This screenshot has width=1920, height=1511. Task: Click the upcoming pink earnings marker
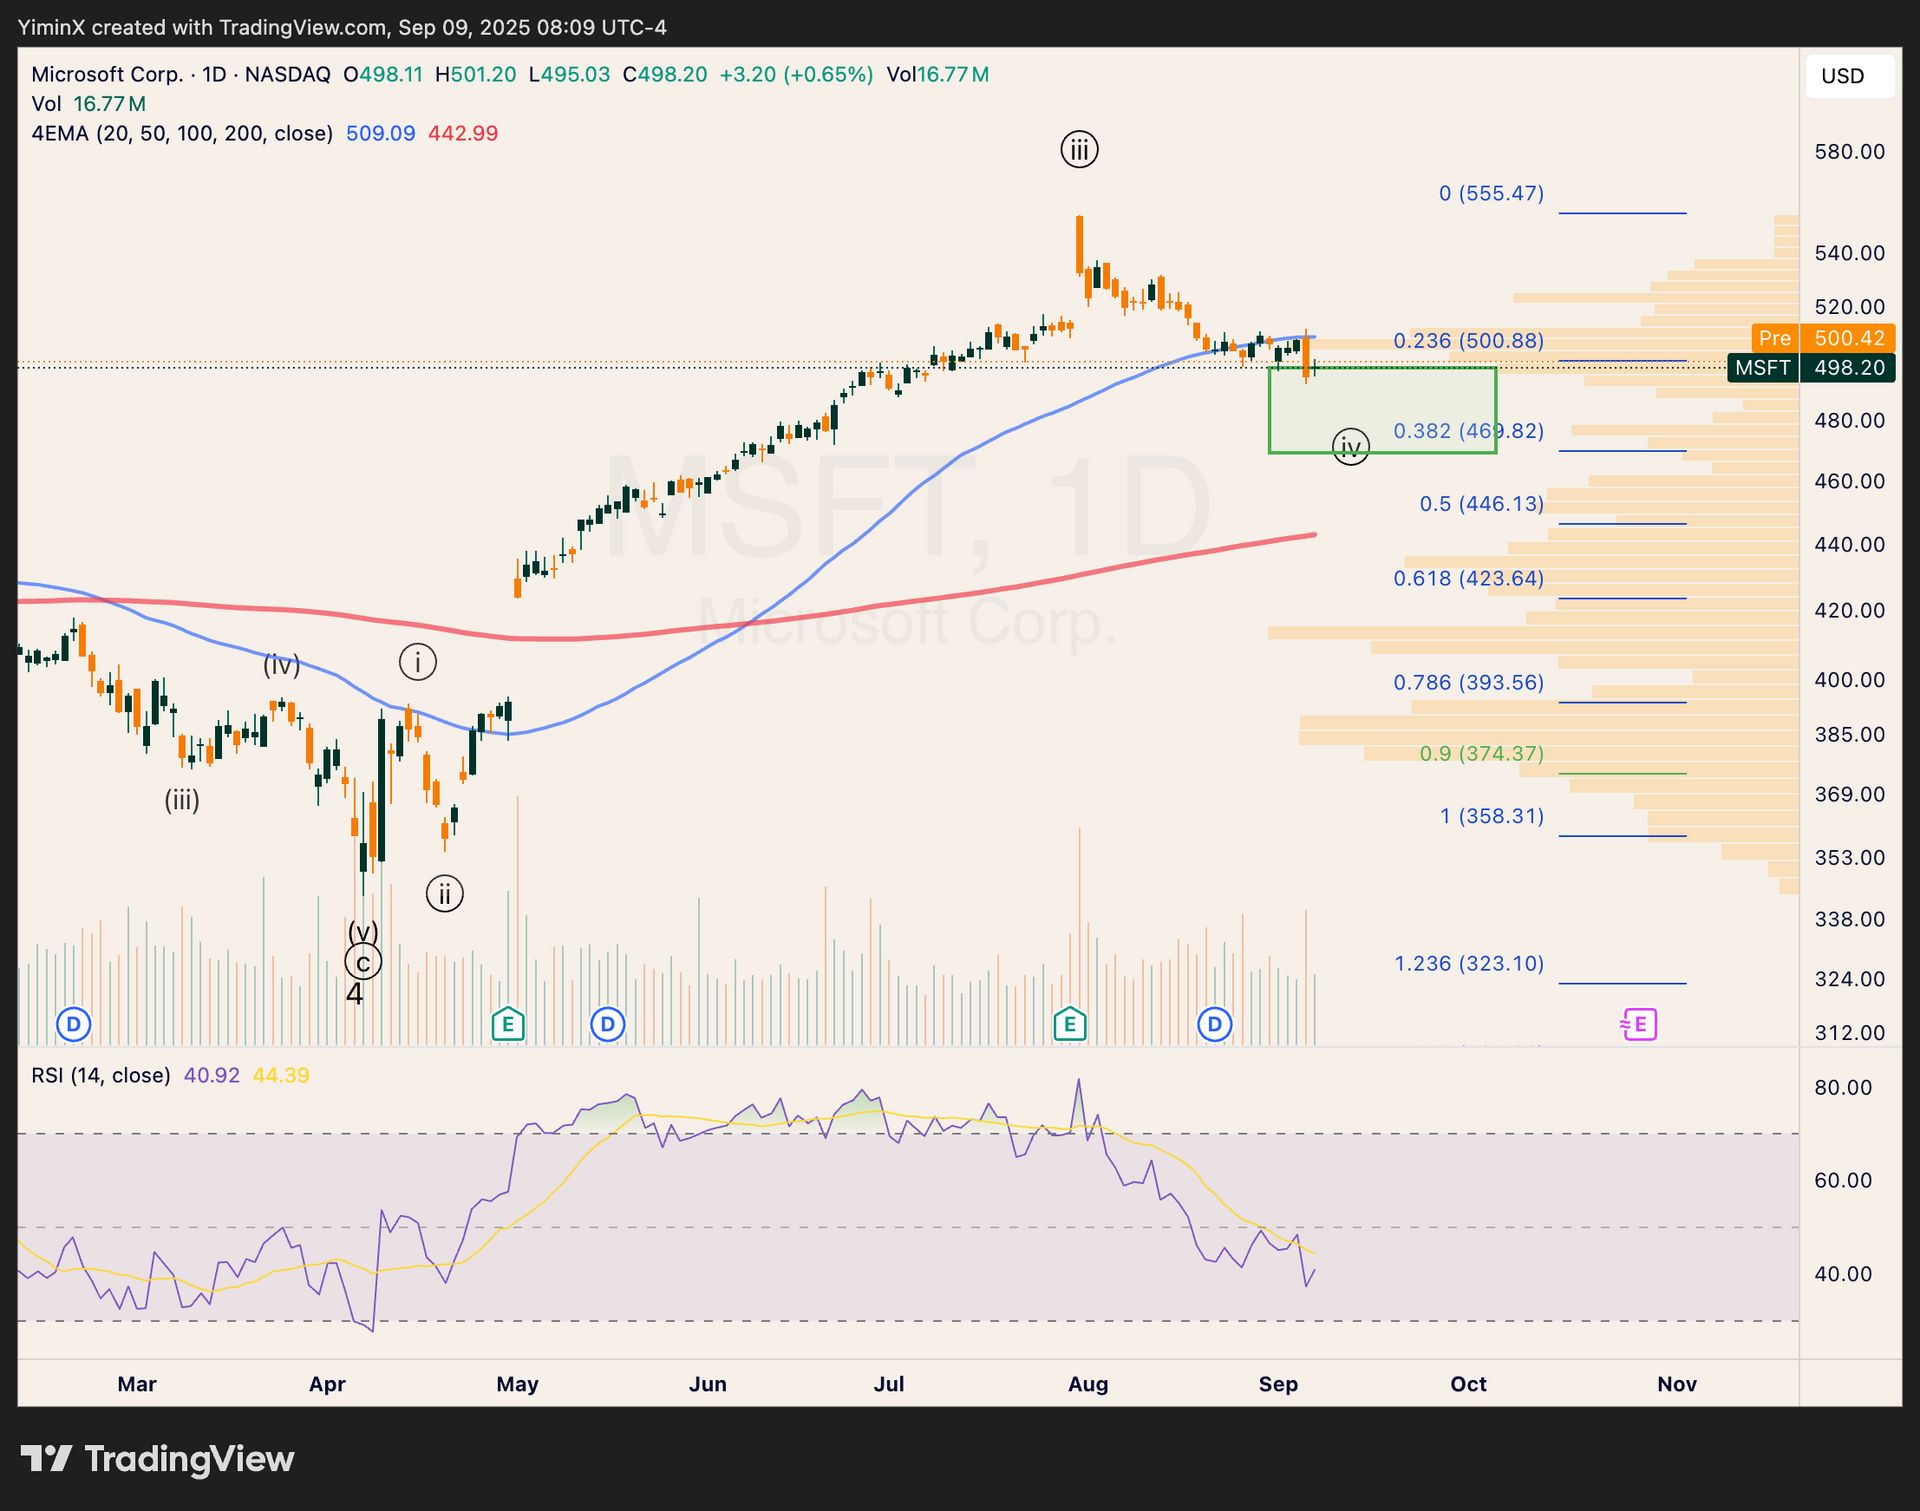click(x=1639, y=1024)
